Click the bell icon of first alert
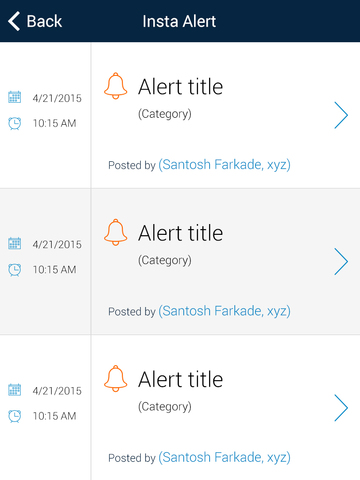Screen dimensions: 360x480 click(115, 86)
